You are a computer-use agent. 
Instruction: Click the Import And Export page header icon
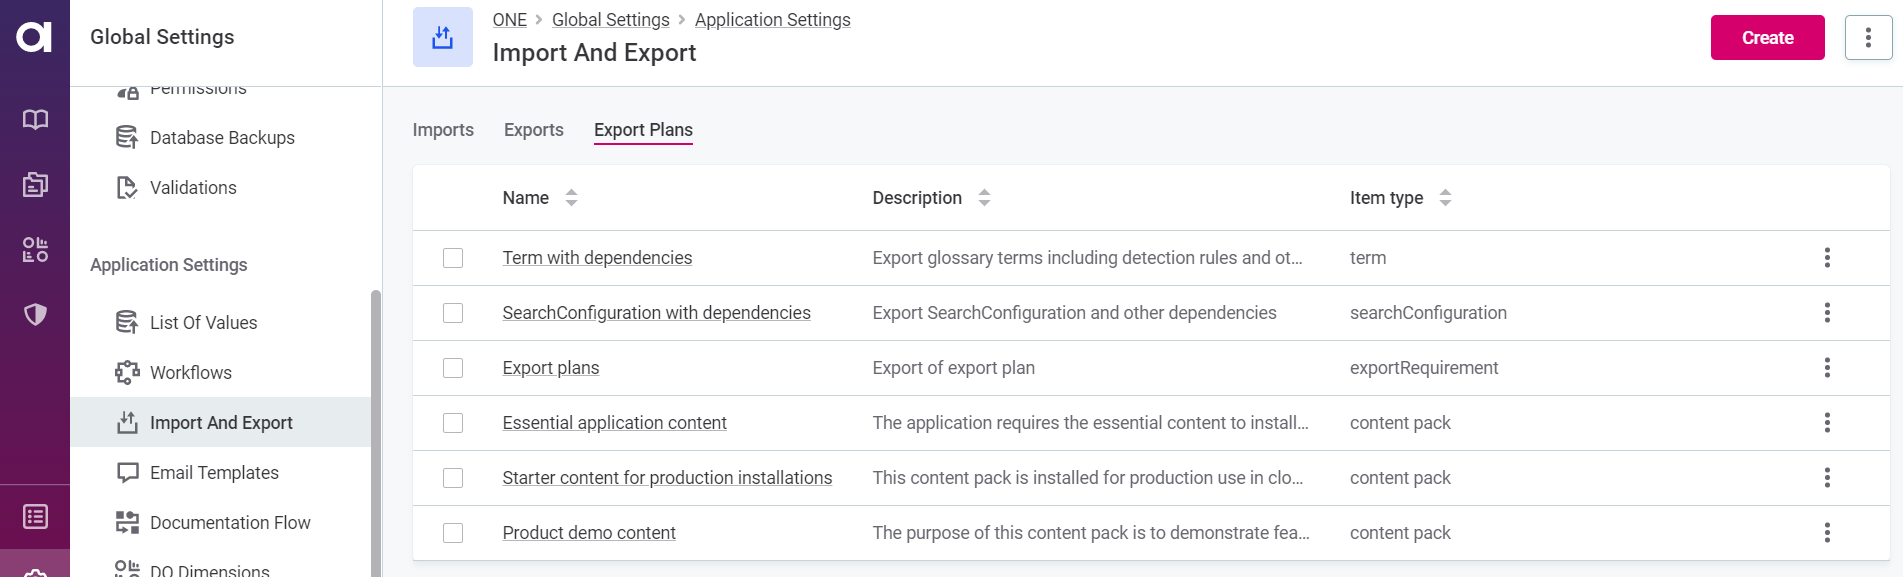442,38
